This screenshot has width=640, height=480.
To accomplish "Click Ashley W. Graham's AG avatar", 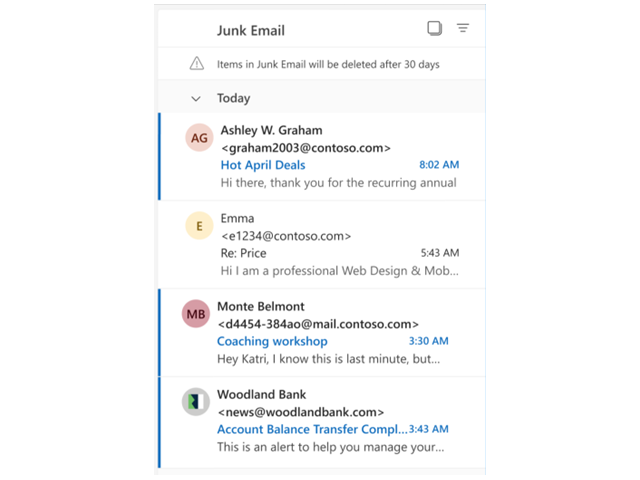I will [200, 138].
